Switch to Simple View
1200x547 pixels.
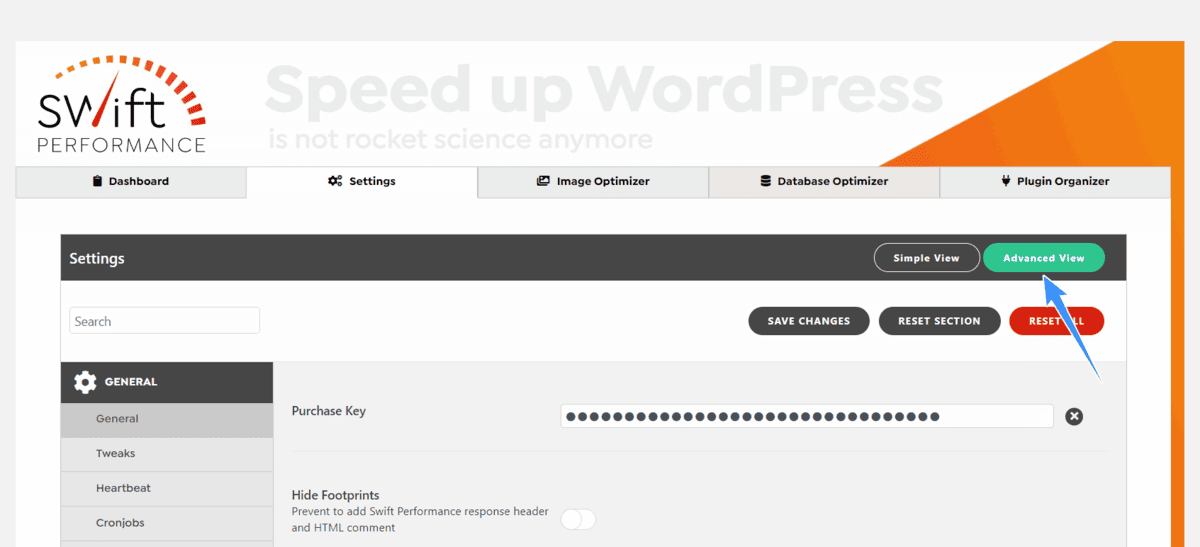(x=926, y=258)
